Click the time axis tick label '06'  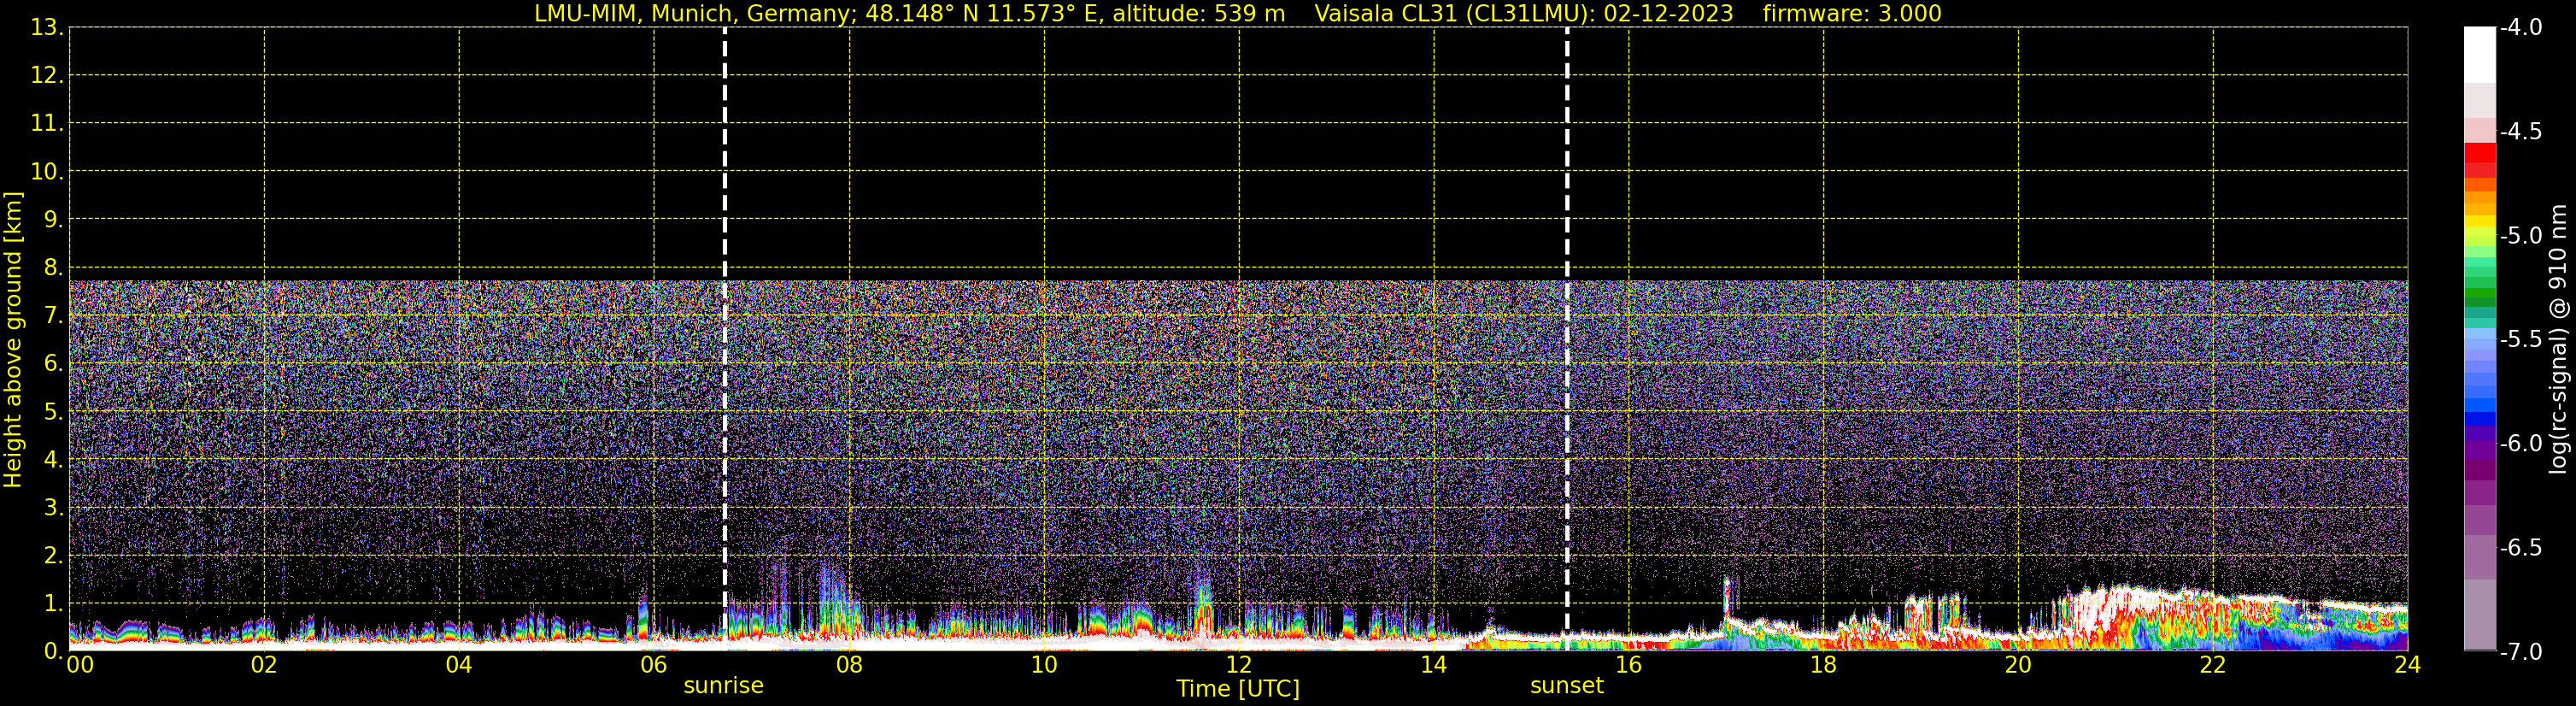pos(654,665)
